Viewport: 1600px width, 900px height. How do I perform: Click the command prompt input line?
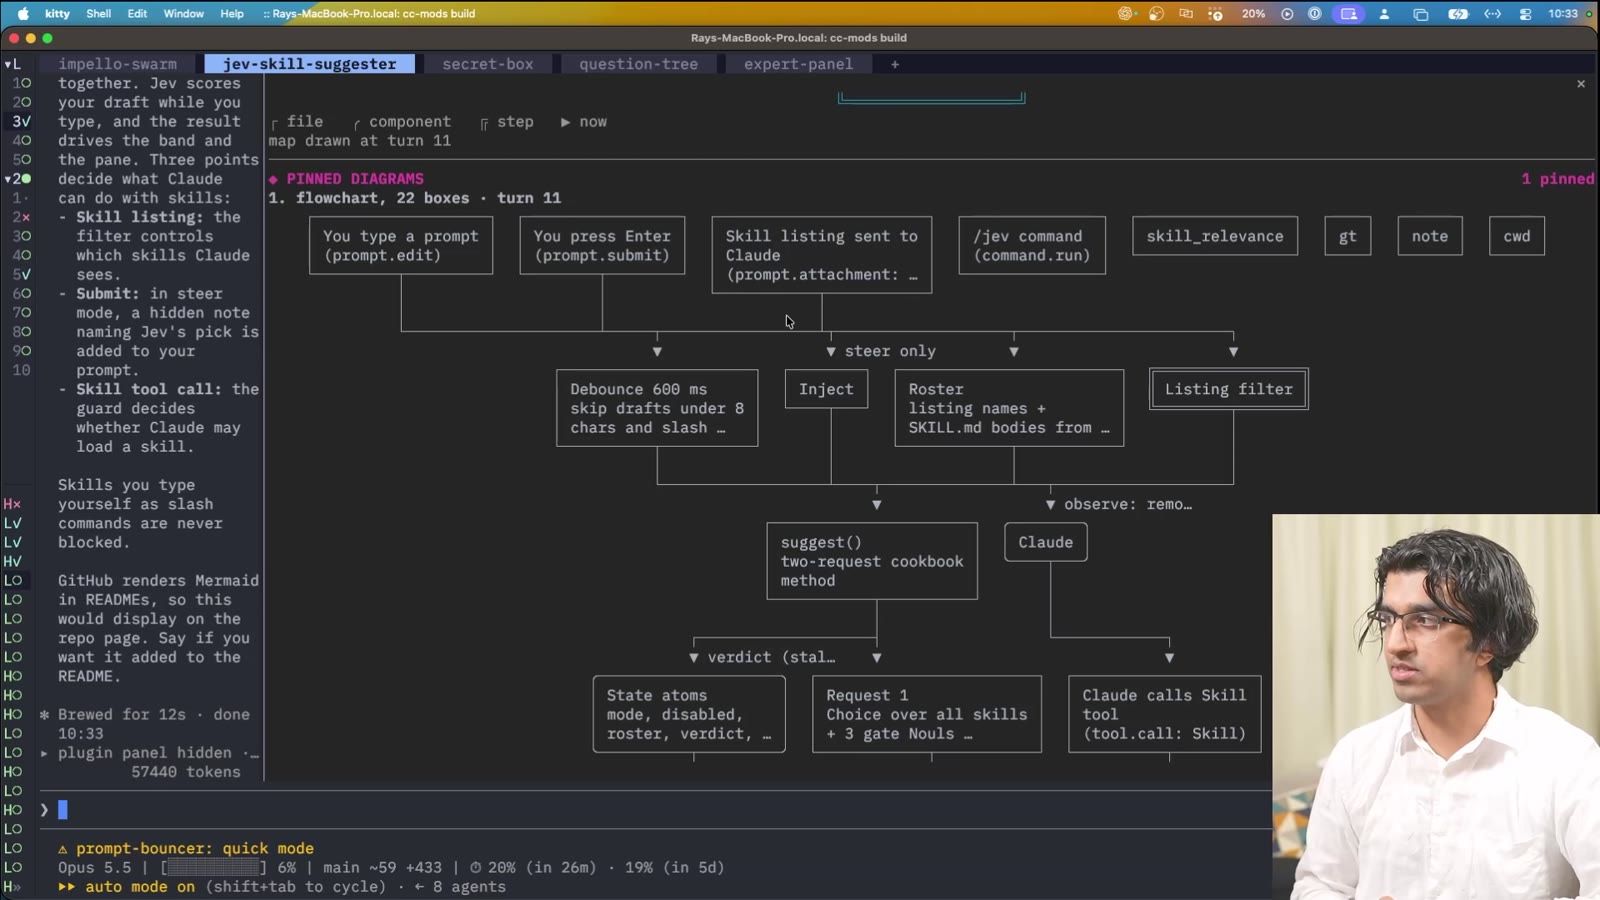click(655, 810)
